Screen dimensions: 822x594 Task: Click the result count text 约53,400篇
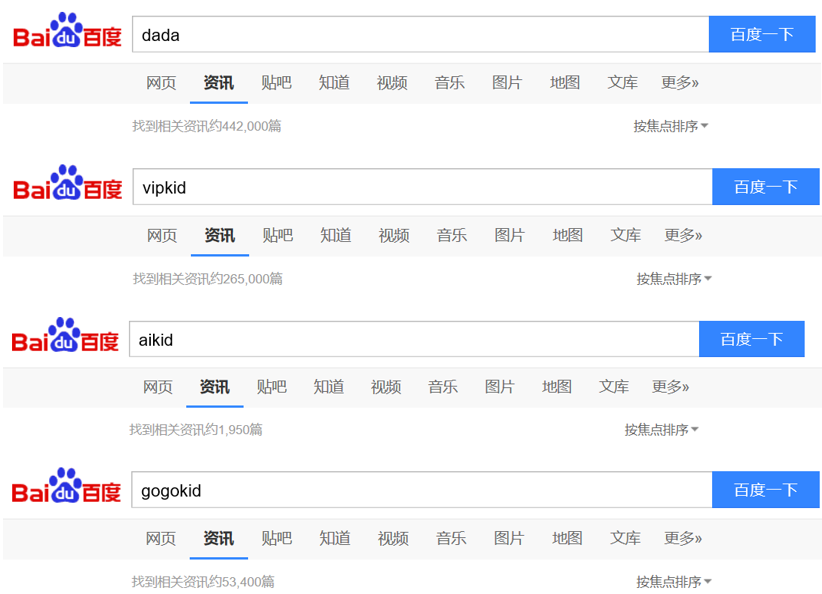coord(242,581)
